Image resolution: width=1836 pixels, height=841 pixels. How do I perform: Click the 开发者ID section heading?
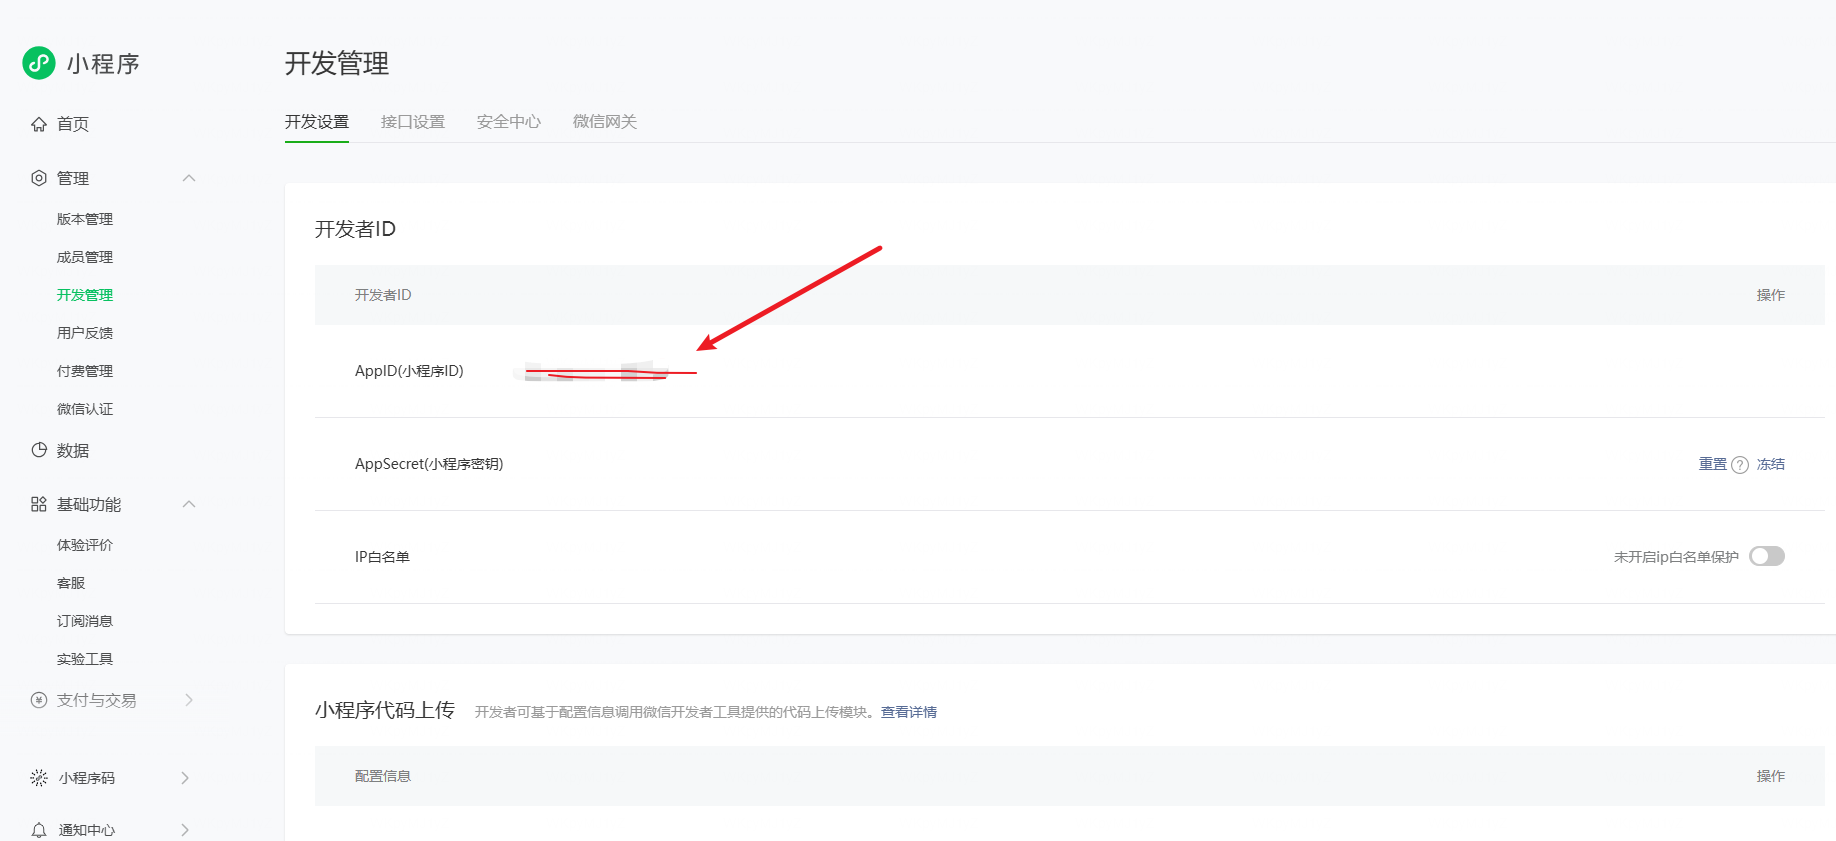[x=355, y=229]
